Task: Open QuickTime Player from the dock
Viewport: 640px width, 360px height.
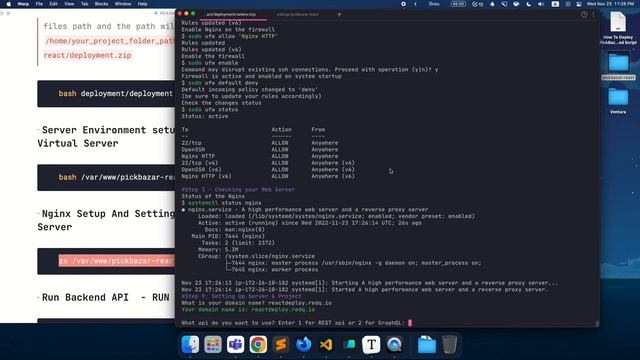Action: 394,344
